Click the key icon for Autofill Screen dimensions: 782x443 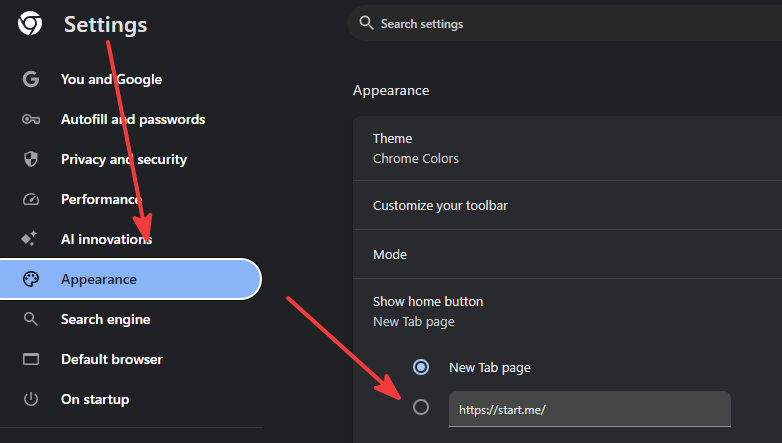point(30,119)
